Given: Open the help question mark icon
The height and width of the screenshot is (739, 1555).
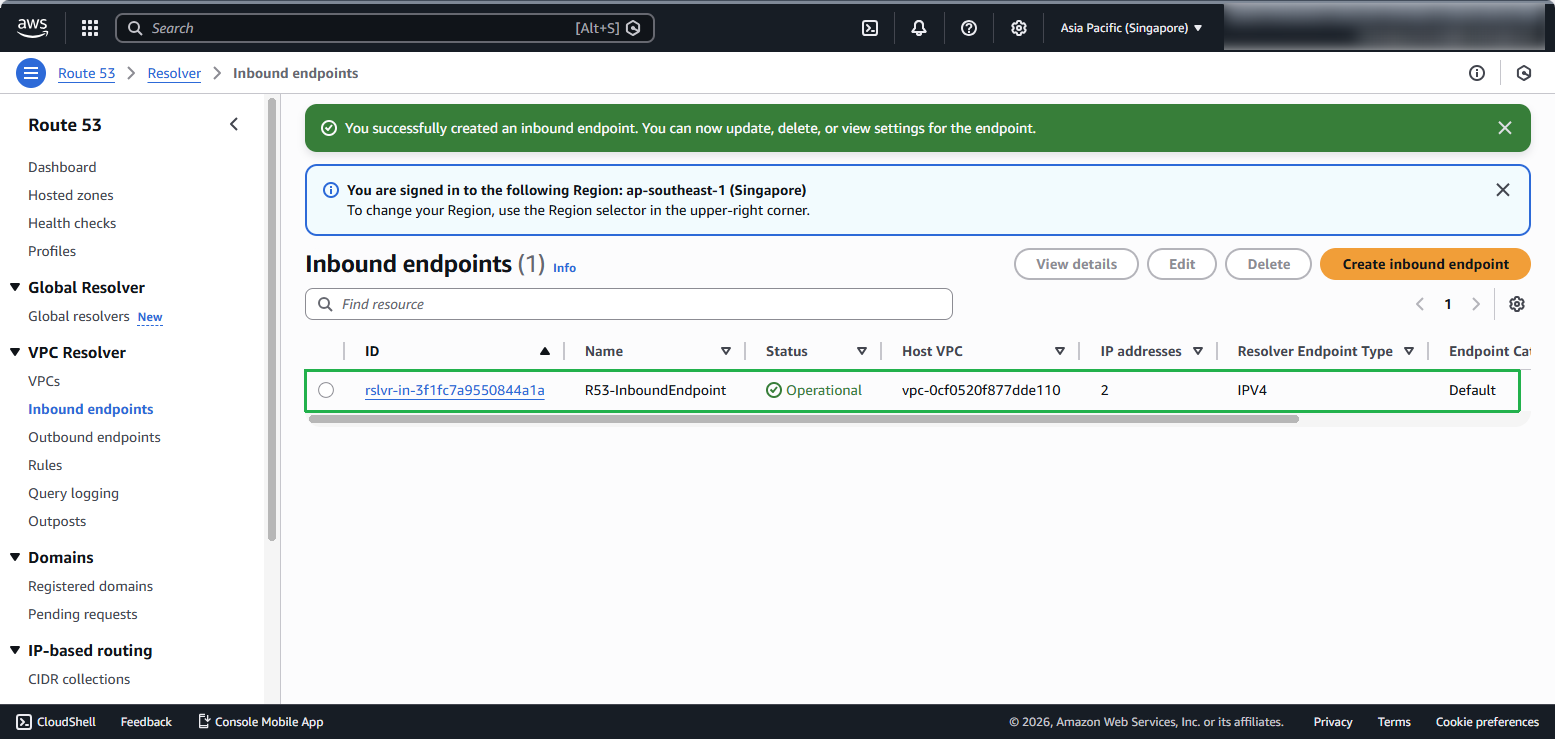Looking at the screenshot, I should click(969, 28).
